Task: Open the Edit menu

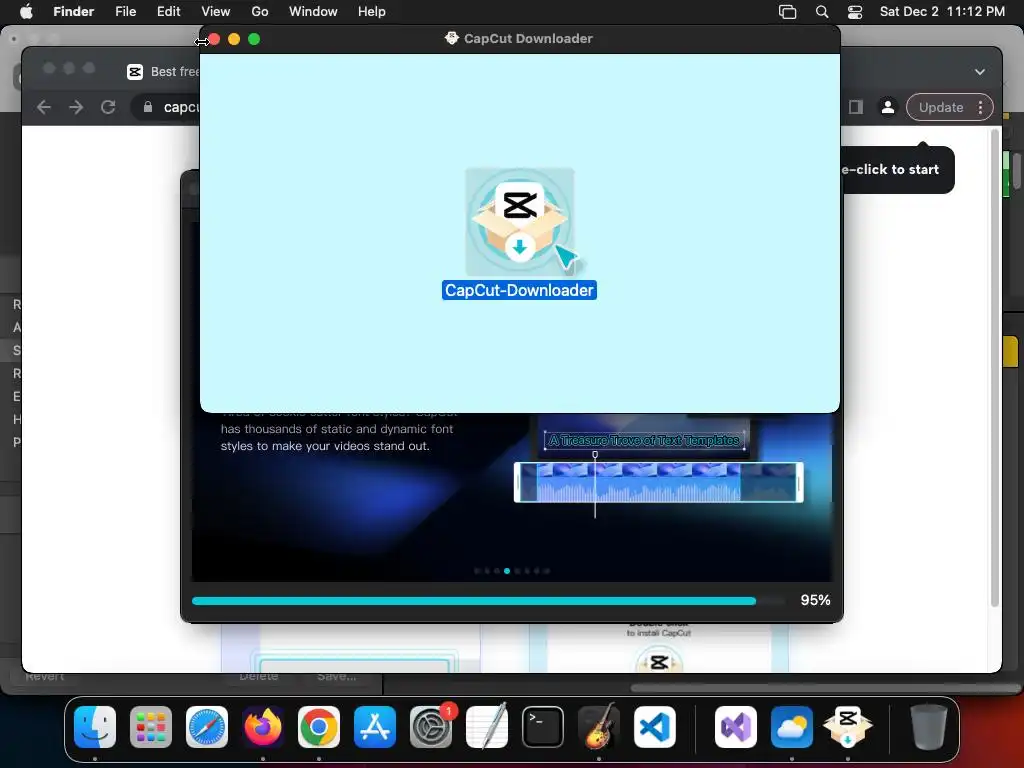Action: tap(168, 12)
